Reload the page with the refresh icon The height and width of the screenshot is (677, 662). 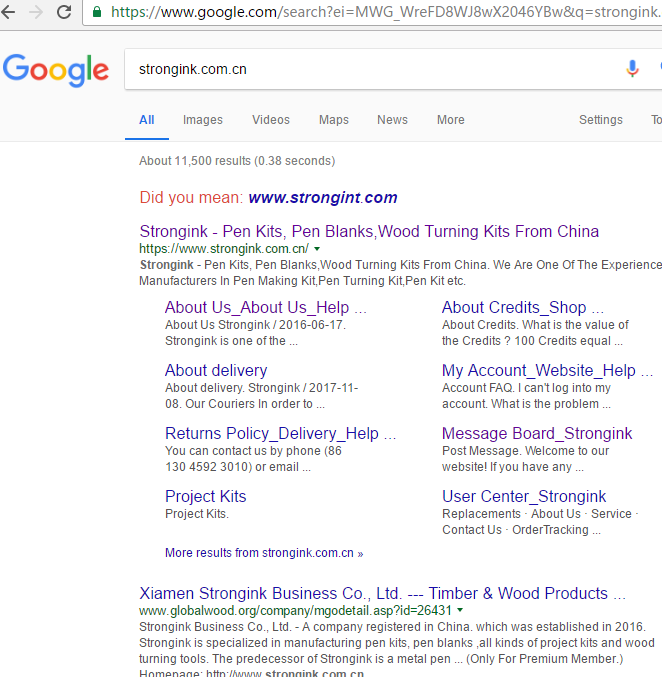pyautogui.click(x=64, y=12)
